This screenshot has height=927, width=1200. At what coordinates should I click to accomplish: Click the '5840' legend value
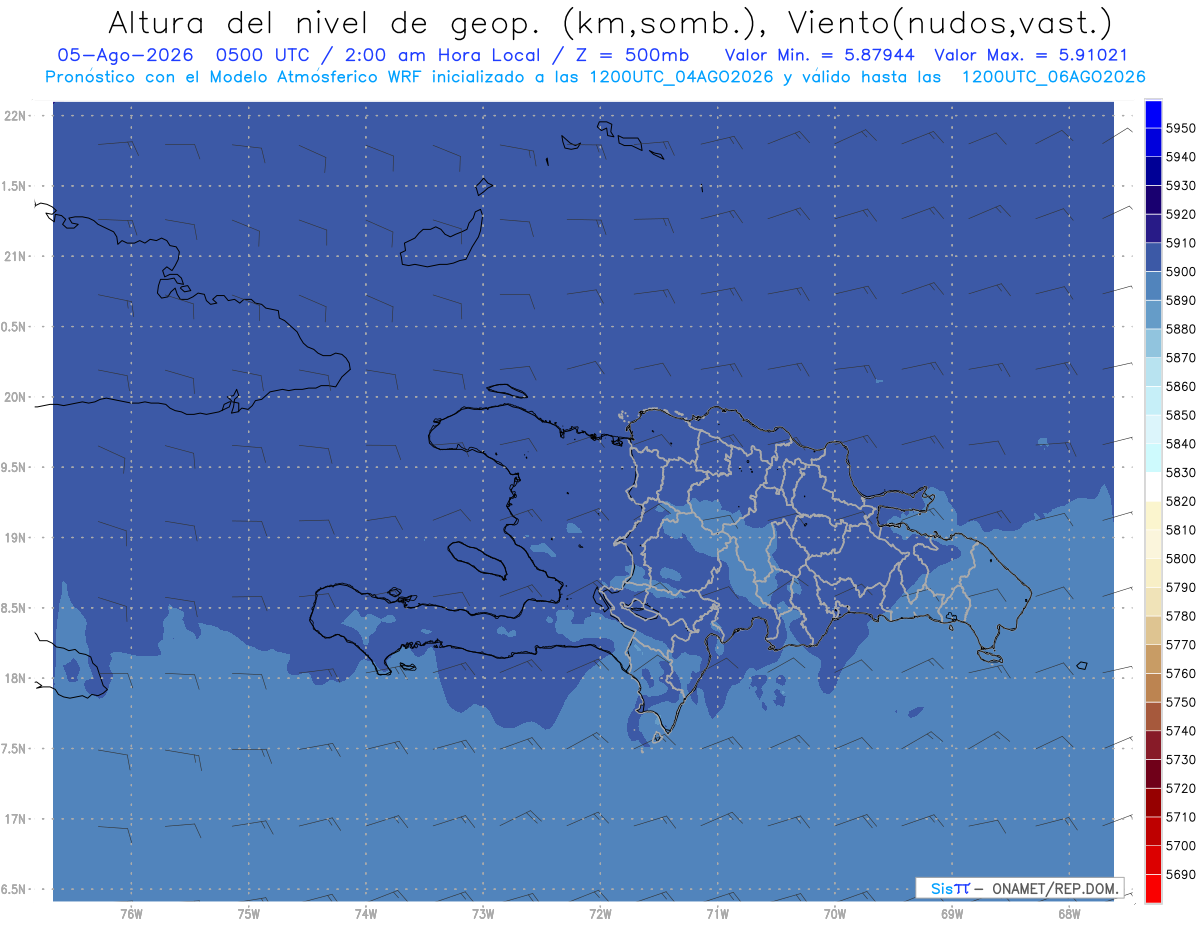pos(1180,444)
